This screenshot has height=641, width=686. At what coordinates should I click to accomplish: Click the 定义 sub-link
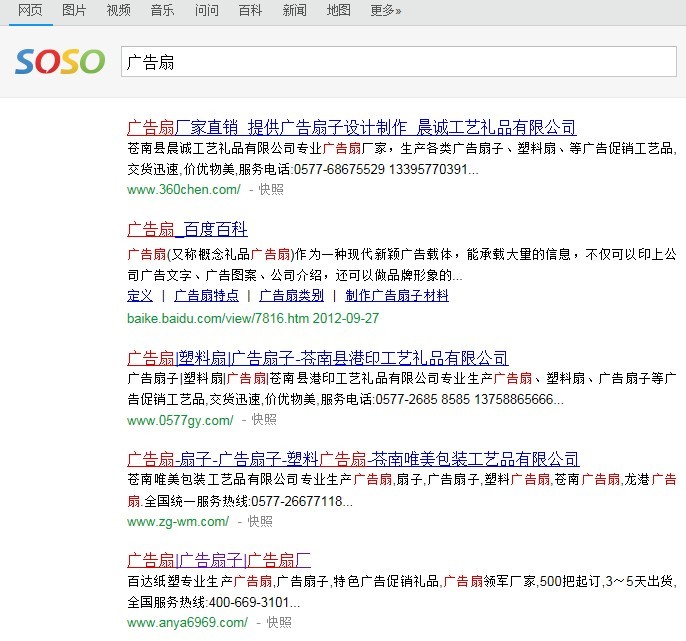click(x=140, y=296)
